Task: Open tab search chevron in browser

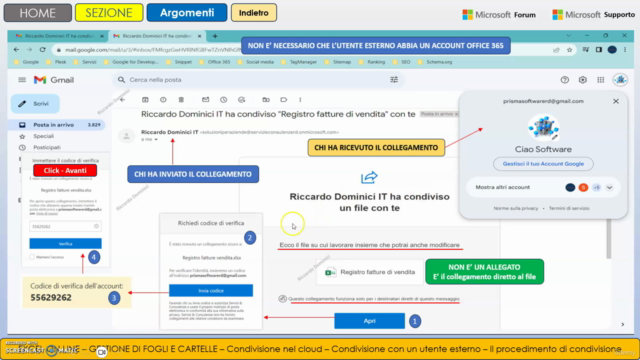Action: tap(568, 36)
